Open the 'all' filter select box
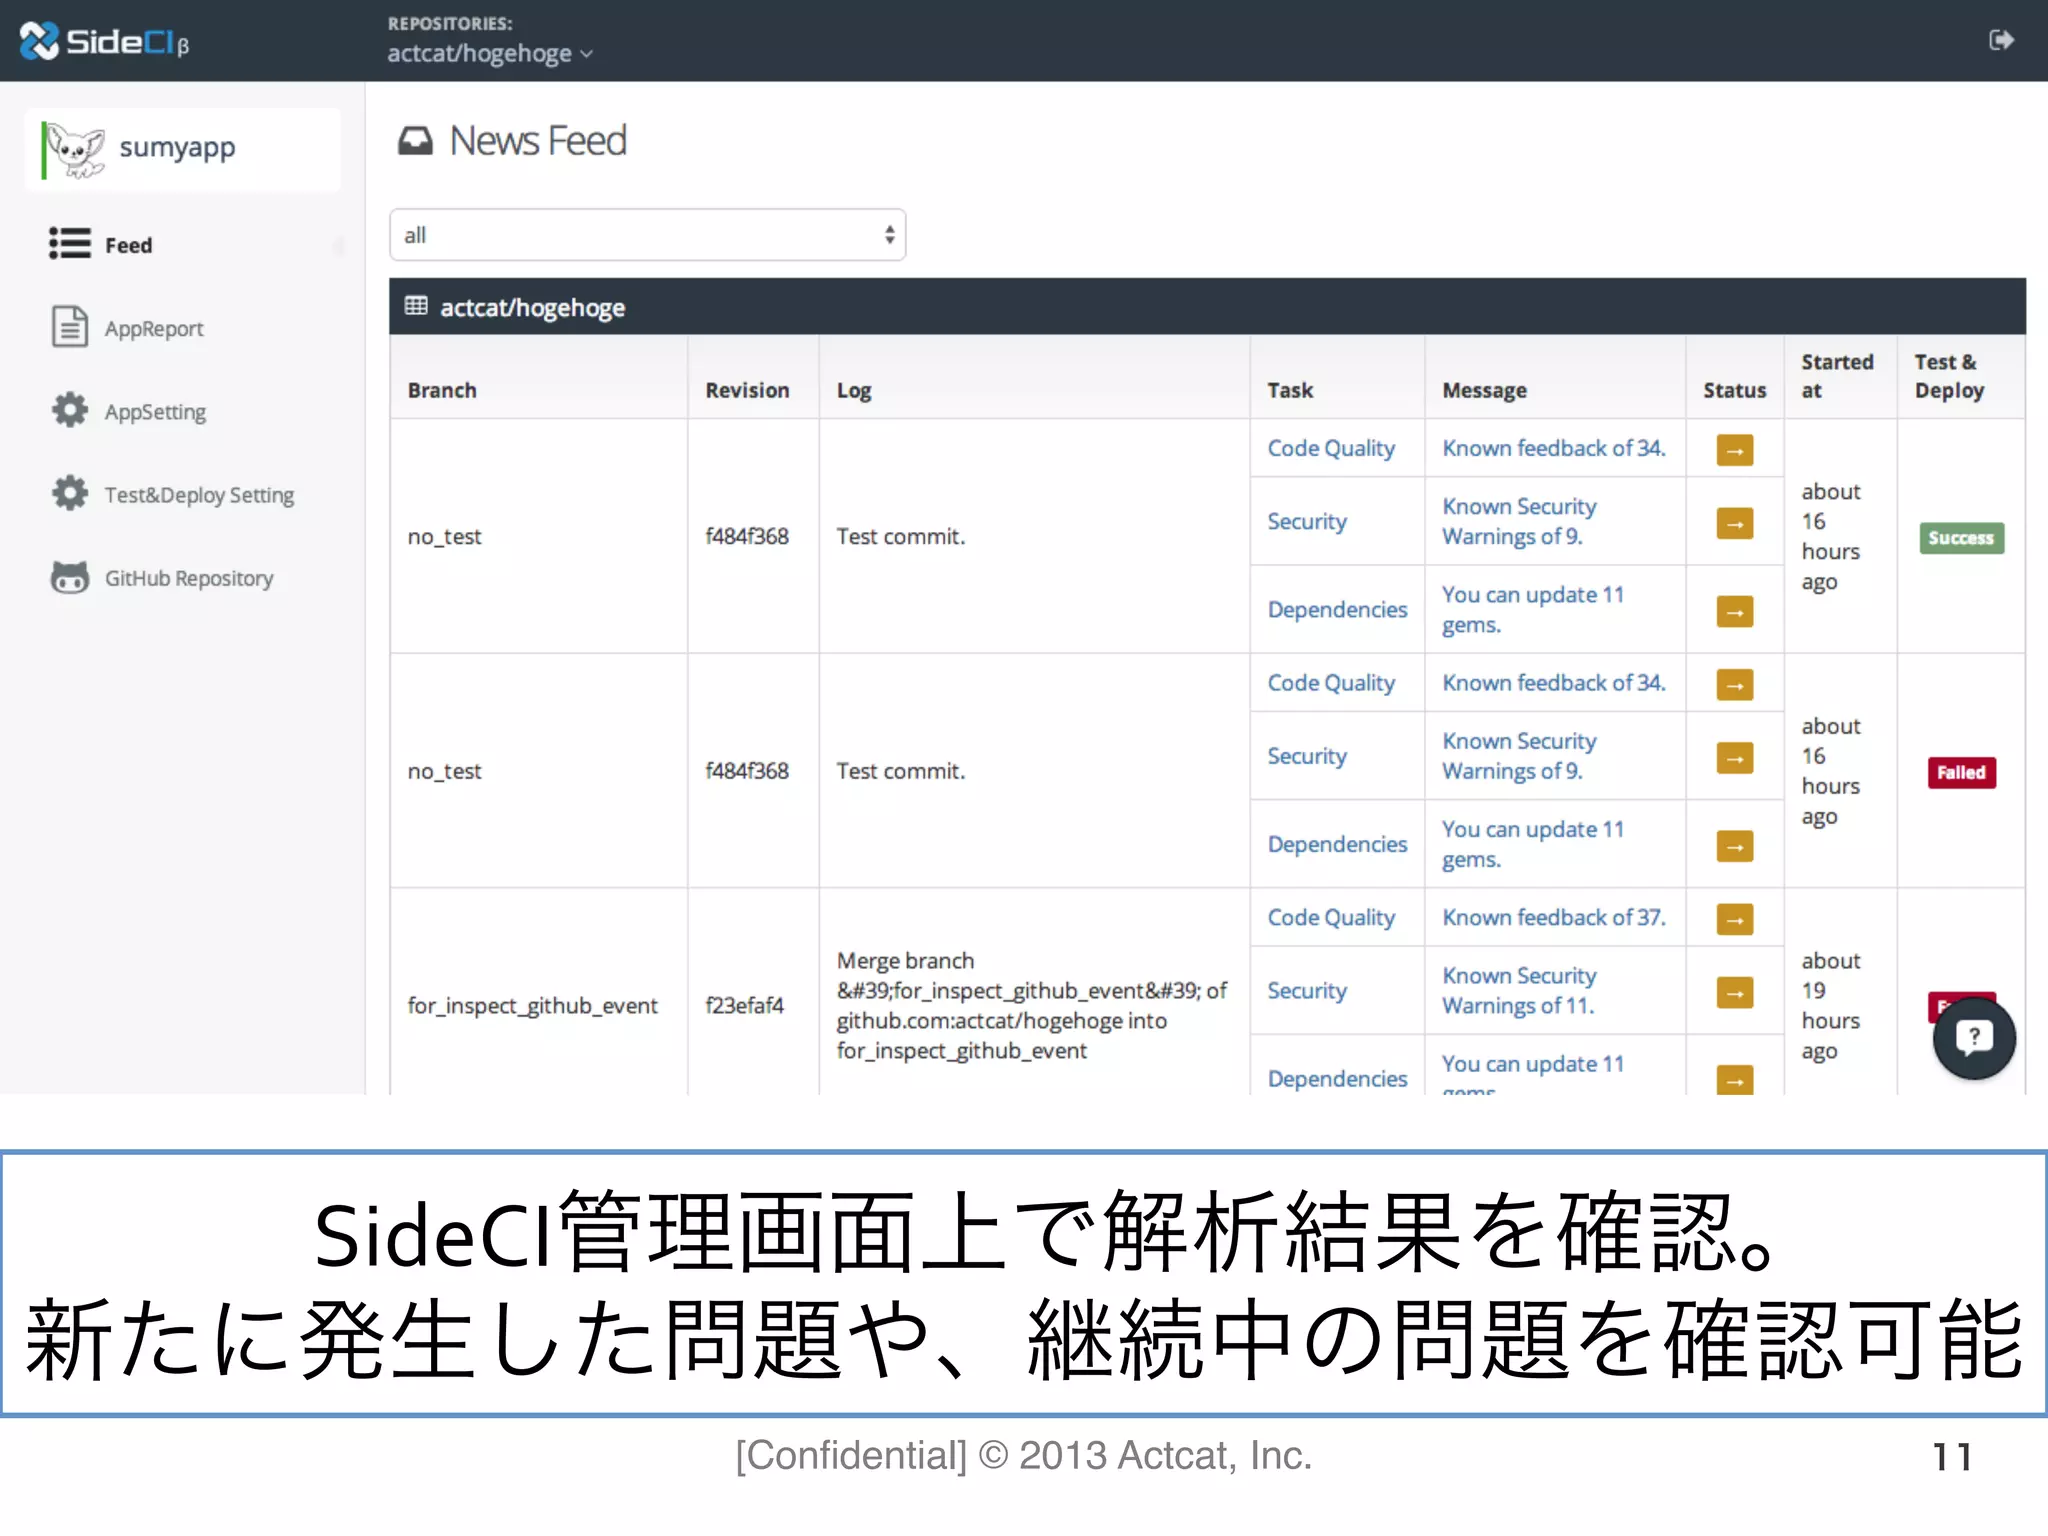The width and height of the screenshot is (2048, 1536). (647, 235)
